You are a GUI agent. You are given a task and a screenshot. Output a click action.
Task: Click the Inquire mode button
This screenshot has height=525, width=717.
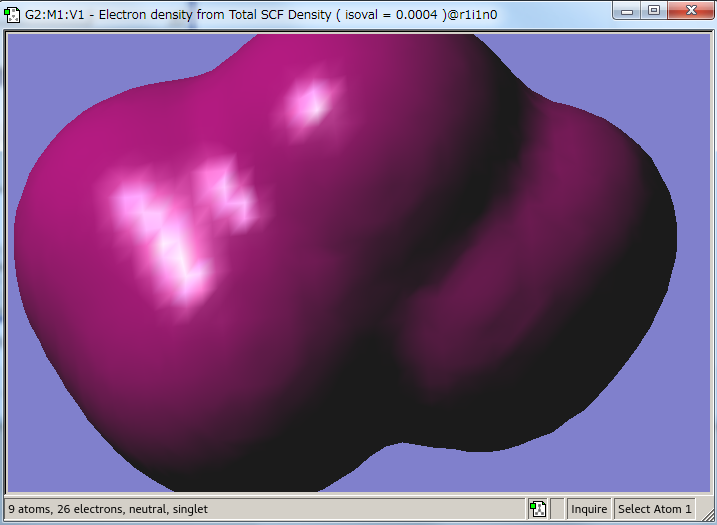pyautogui.click(x=589, y=509)
